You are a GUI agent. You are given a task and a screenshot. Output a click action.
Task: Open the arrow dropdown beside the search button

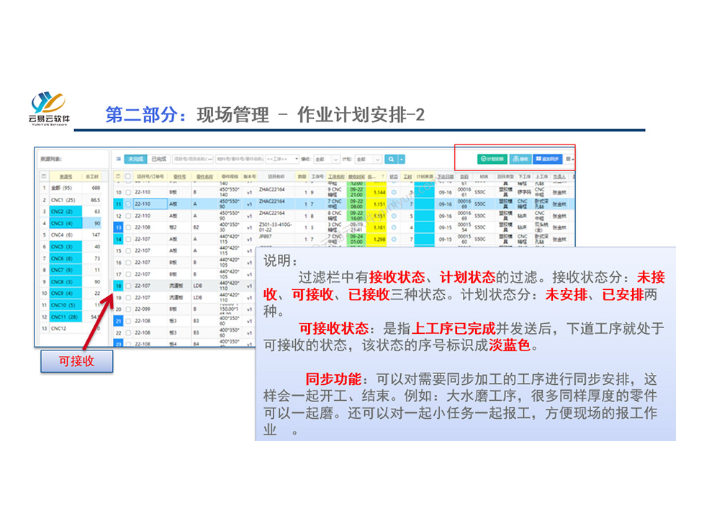[x=401, y=159]
